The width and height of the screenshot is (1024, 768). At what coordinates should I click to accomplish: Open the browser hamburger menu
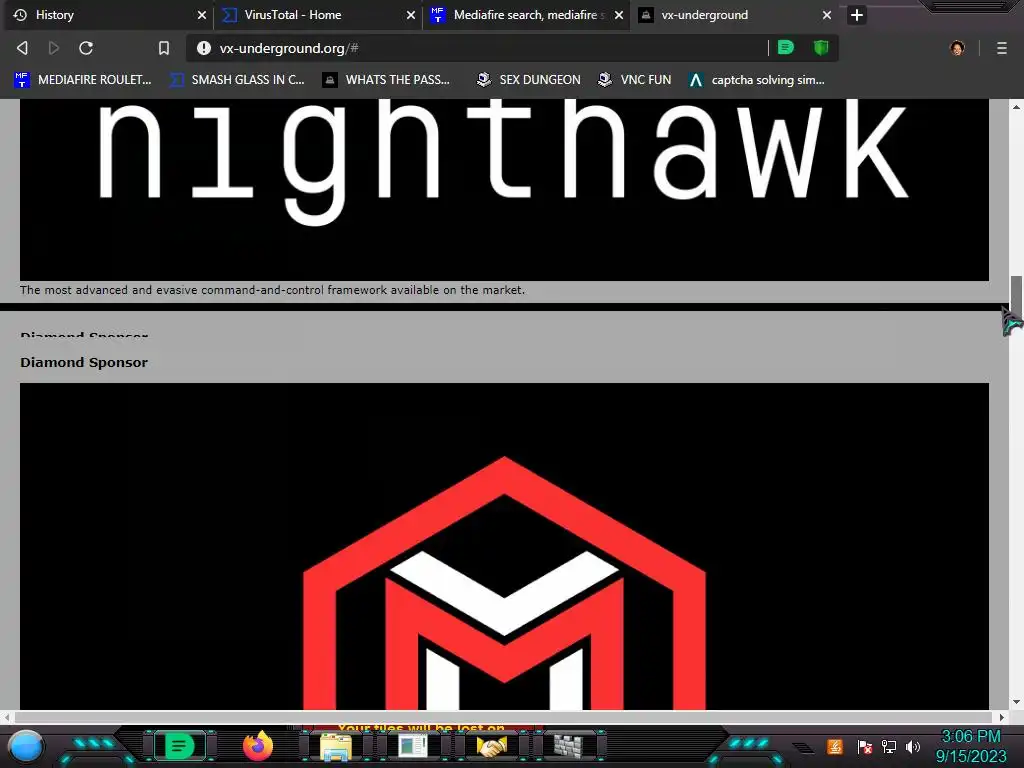click(x=1002, y=48)
